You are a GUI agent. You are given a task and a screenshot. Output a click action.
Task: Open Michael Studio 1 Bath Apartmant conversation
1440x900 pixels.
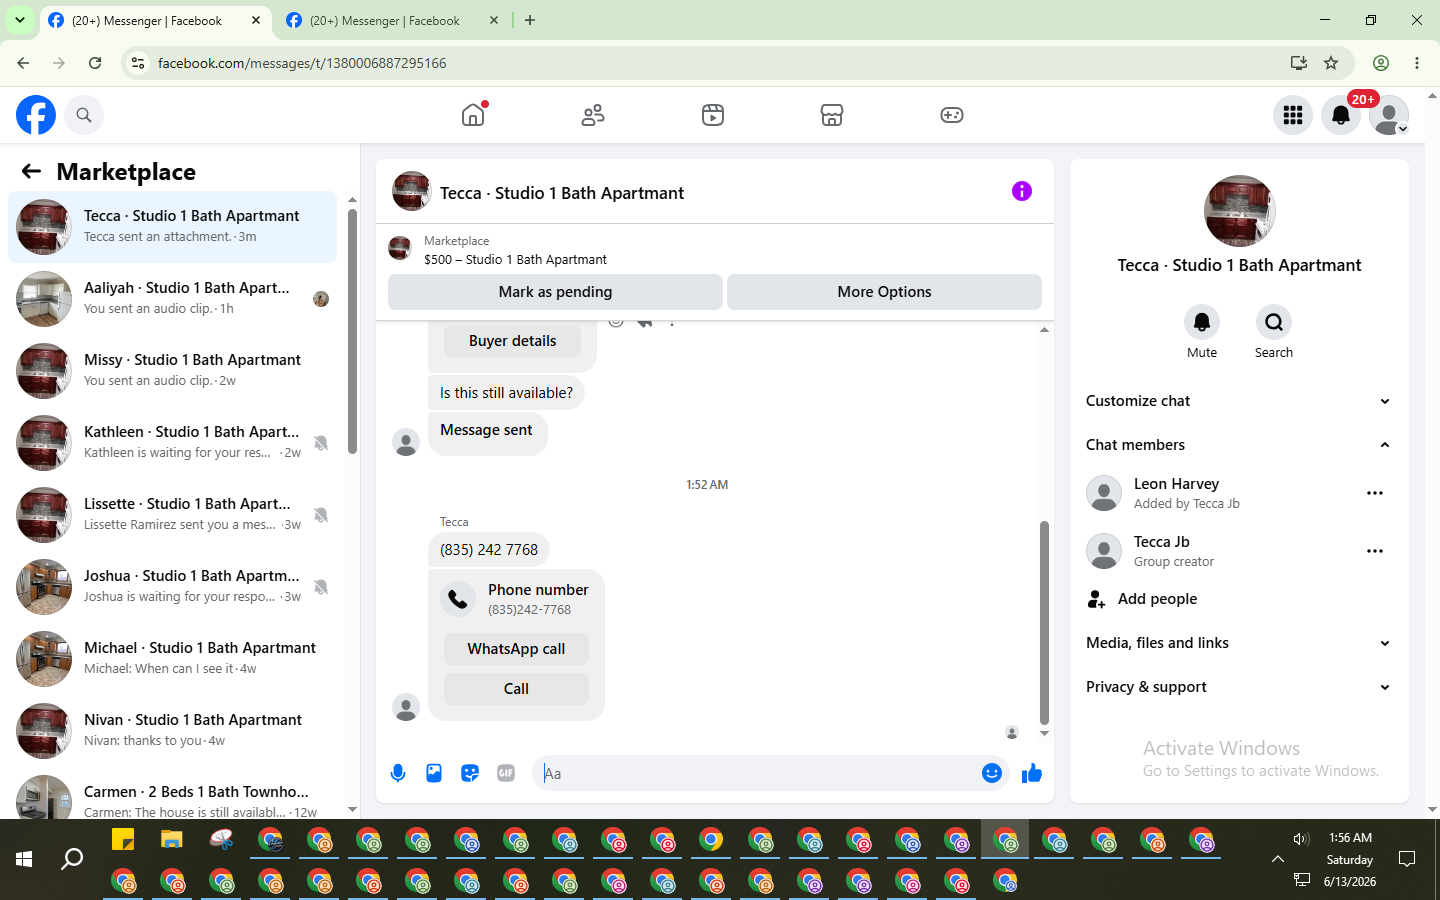point(173,659)
